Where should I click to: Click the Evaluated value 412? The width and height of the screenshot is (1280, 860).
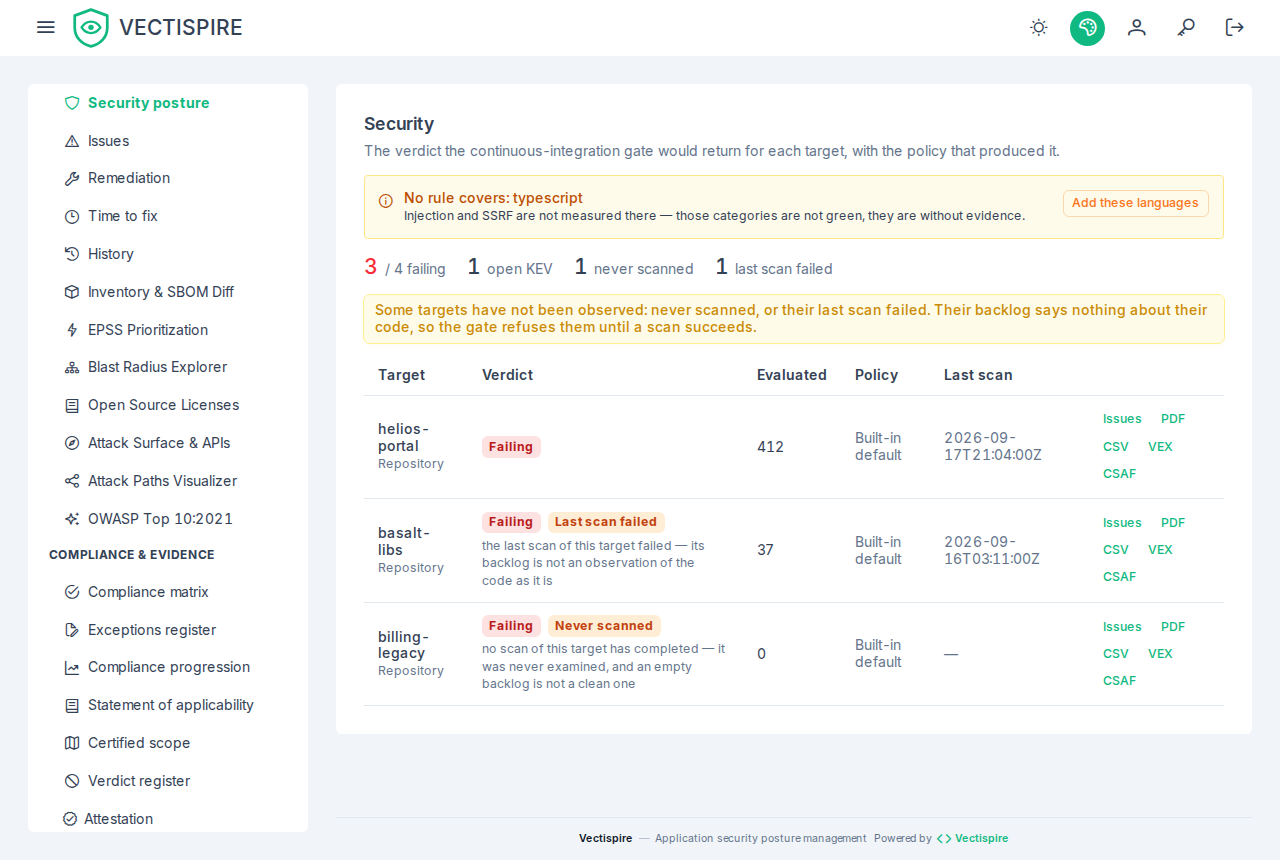click(770, 447)
